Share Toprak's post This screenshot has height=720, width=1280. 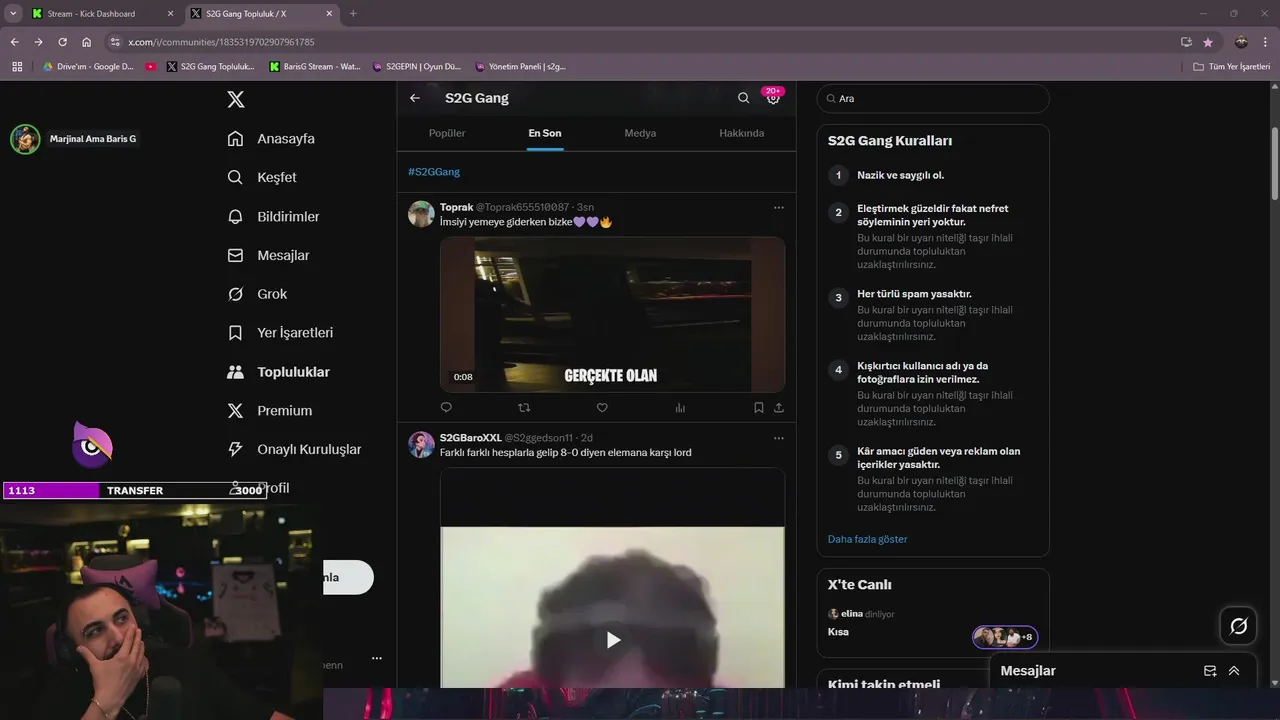[x=779, y=408]
